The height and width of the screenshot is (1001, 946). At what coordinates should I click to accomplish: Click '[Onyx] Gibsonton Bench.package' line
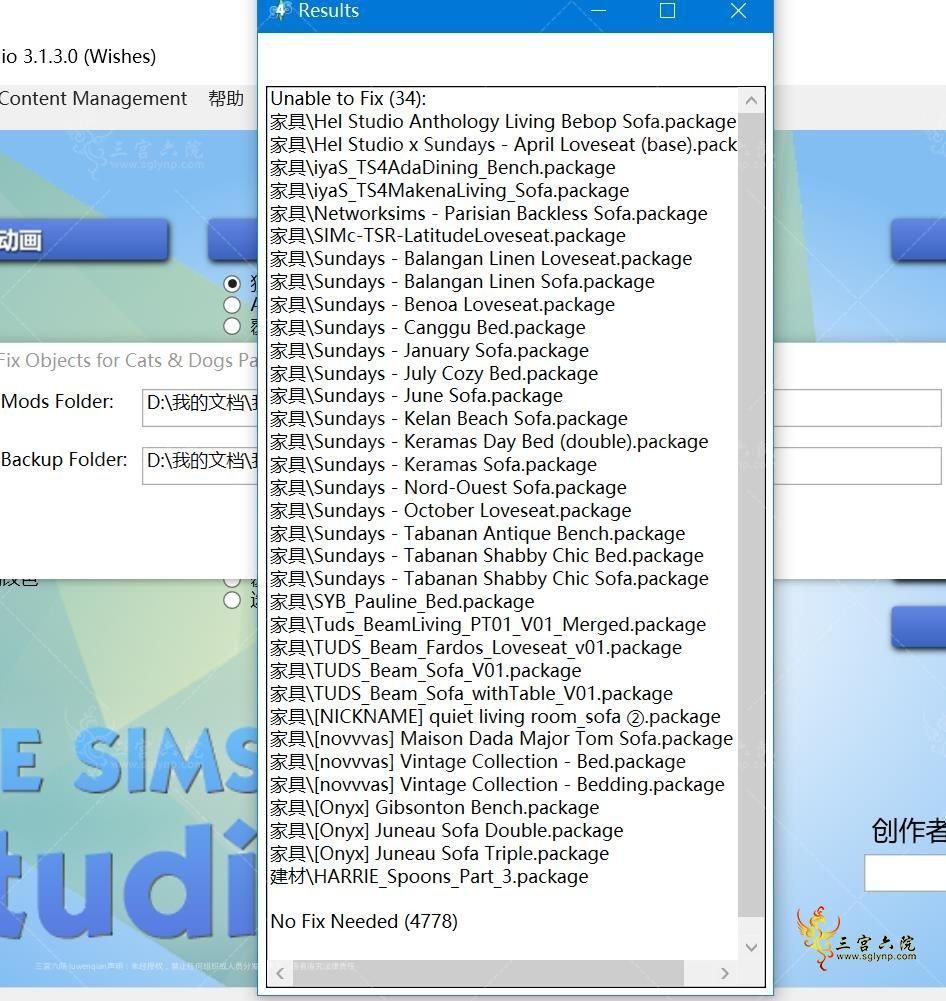click(434, 808)
